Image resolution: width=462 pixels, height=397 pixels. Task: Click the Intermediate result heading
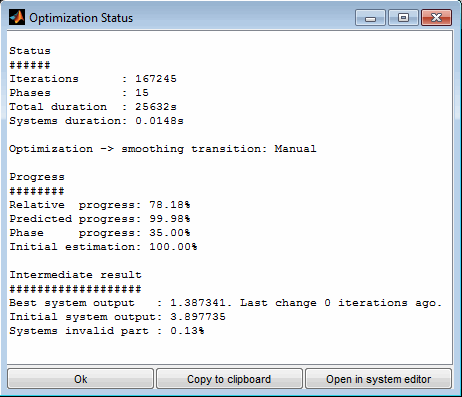pos(75,275)
